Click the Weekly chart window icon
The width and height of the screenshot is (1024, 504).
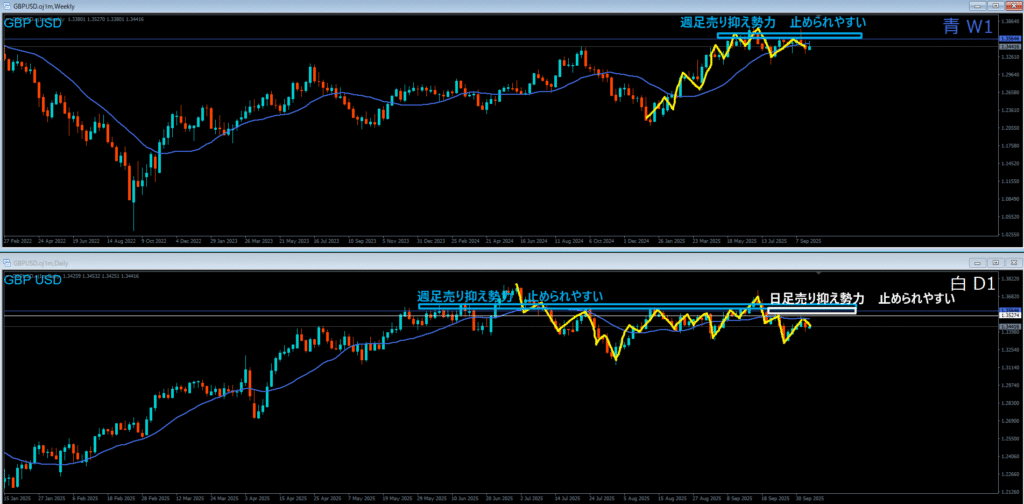point(6,5)
